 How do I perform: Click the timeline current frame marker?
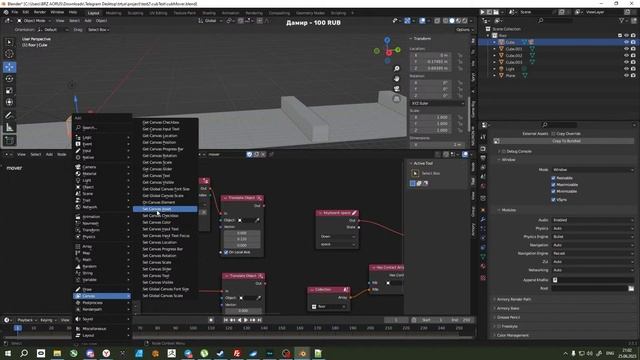[x=18, y=328]
